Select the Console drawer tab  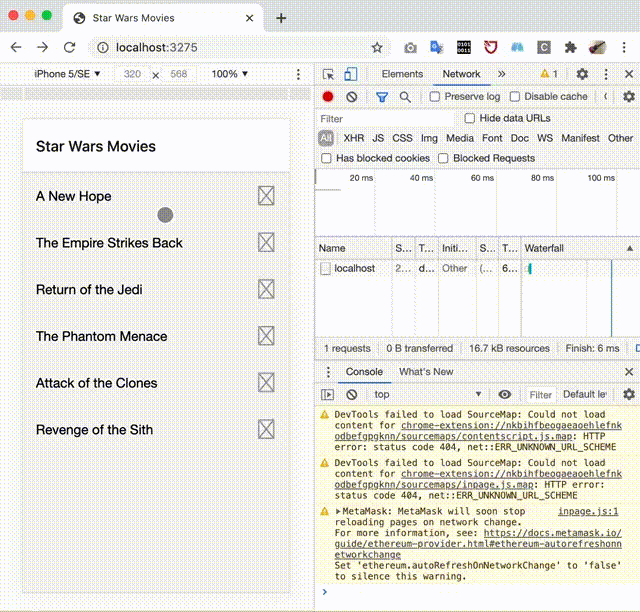pos(364,372)
